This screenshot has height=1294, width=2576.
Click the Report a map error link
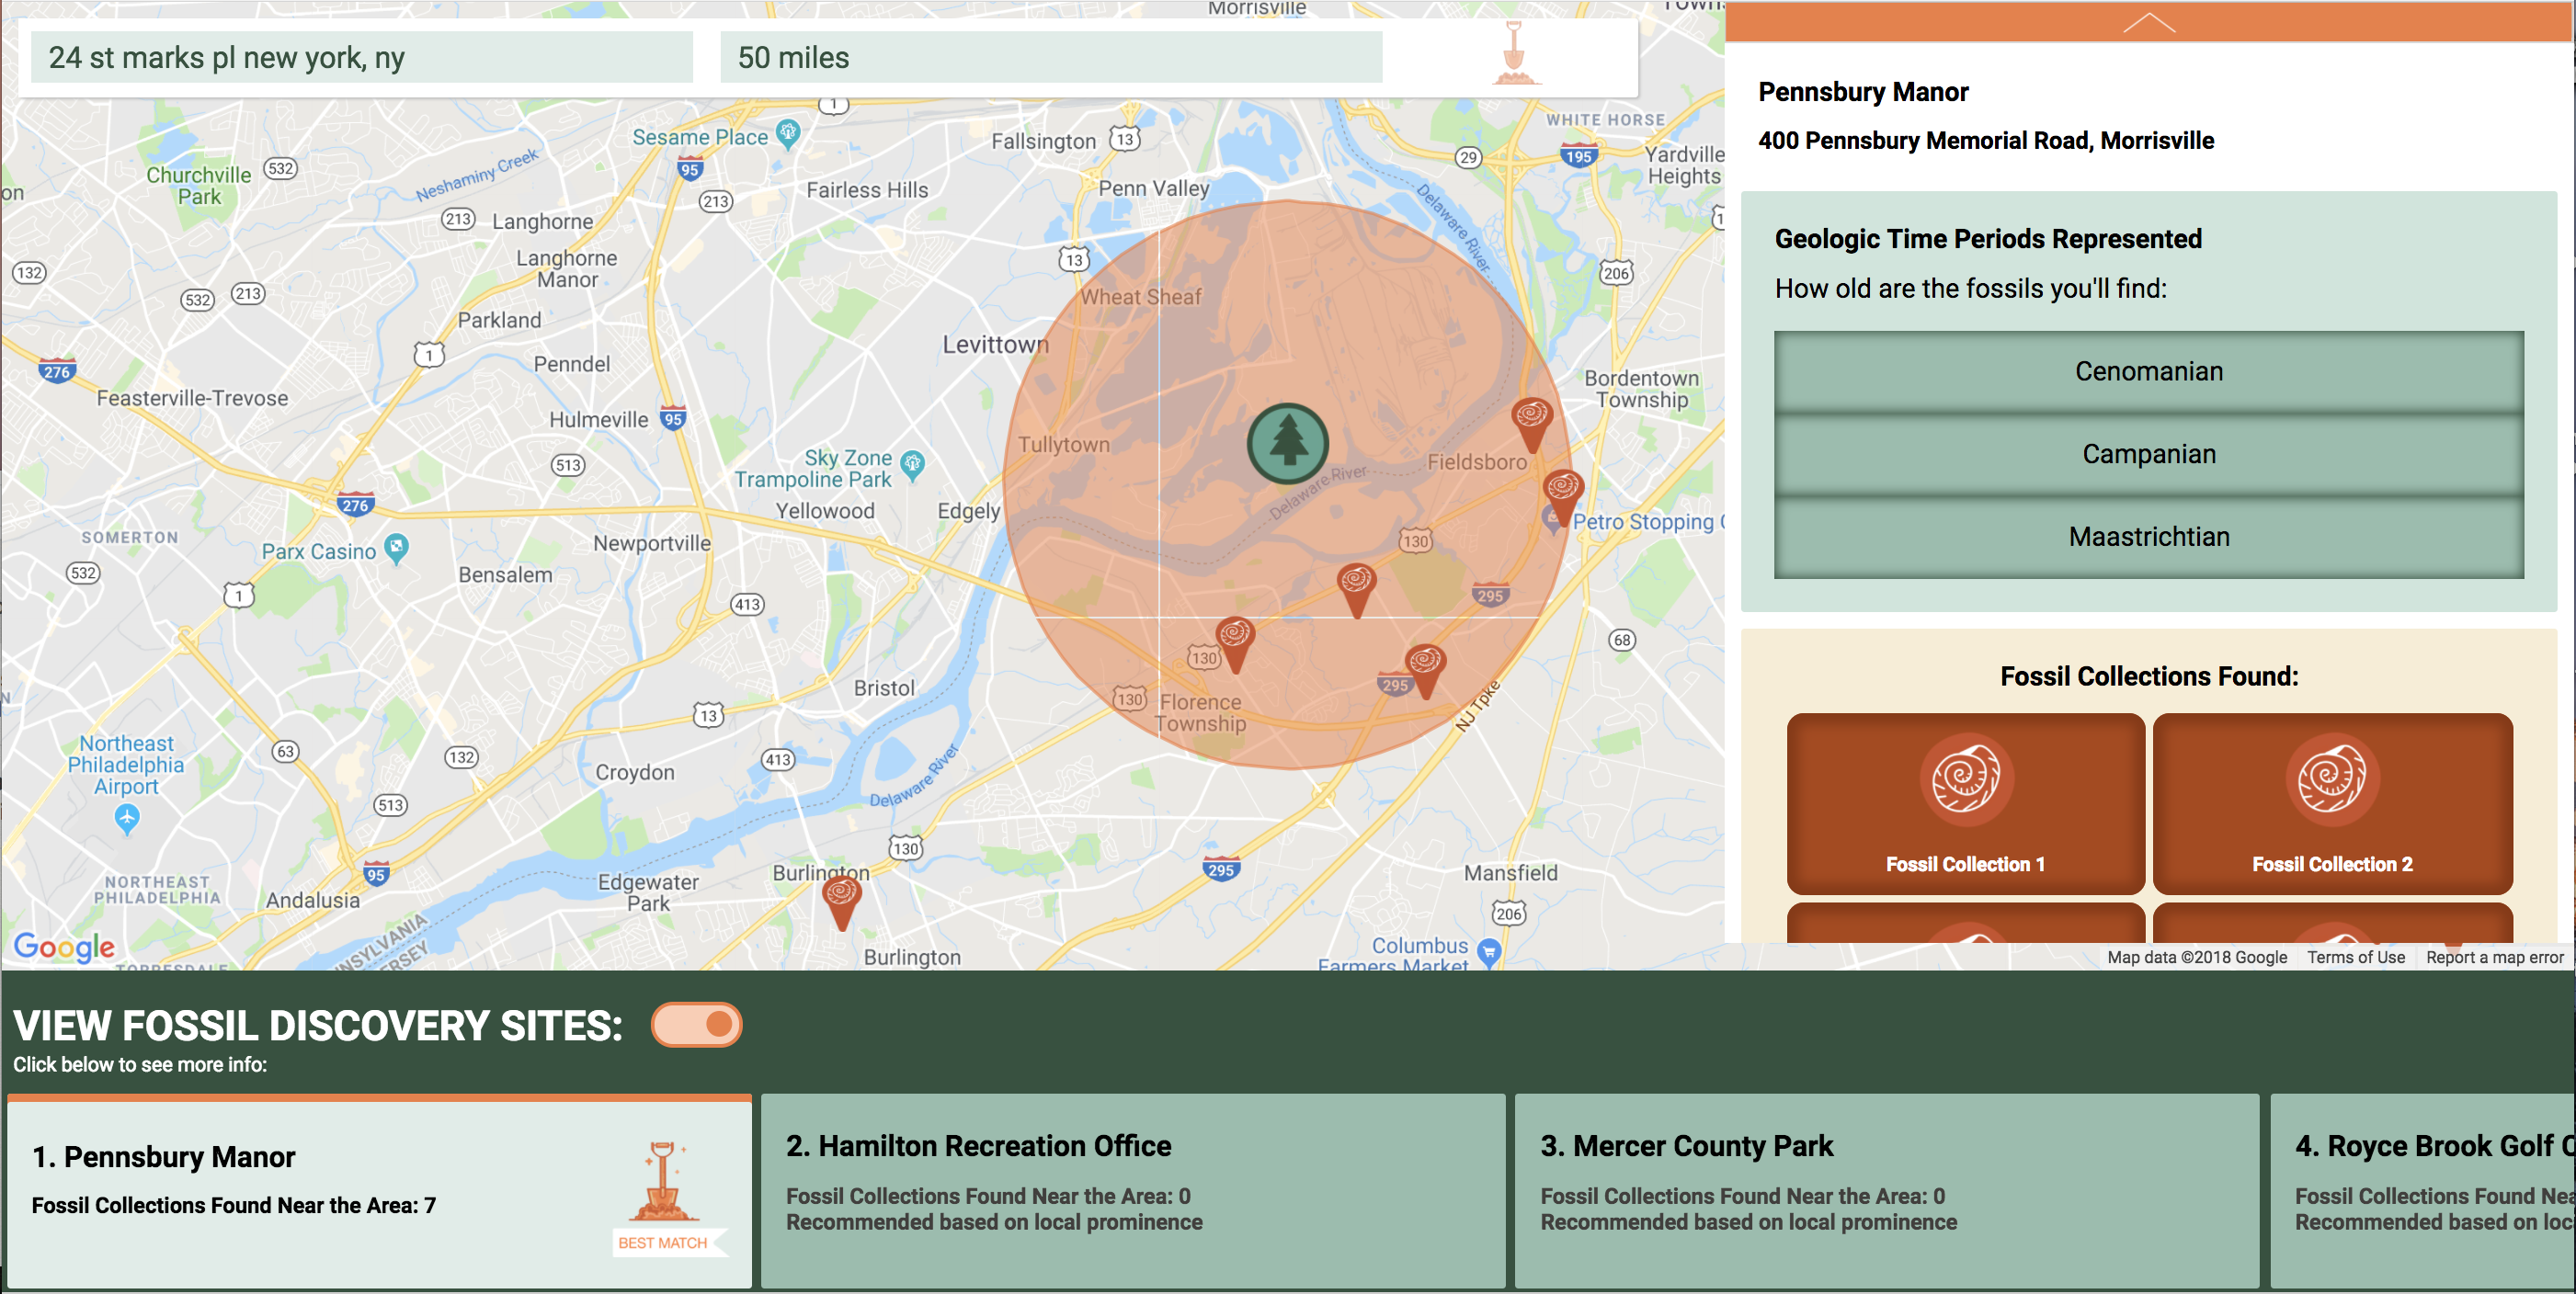tap(2494, 957)
